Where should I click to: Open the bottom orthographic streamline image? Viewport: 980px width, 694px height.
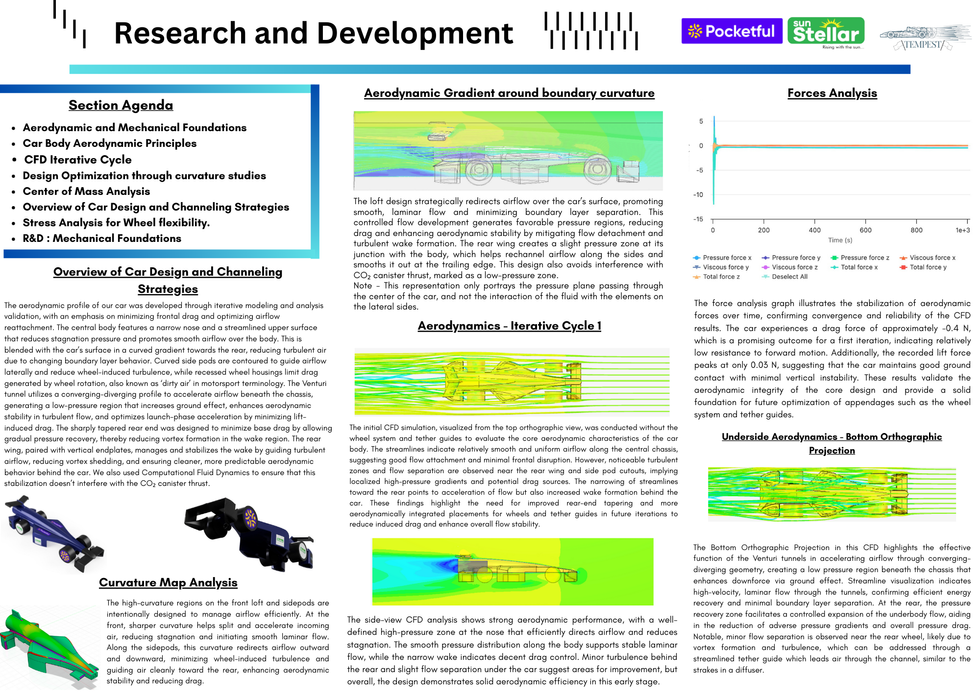coord(832,494)
